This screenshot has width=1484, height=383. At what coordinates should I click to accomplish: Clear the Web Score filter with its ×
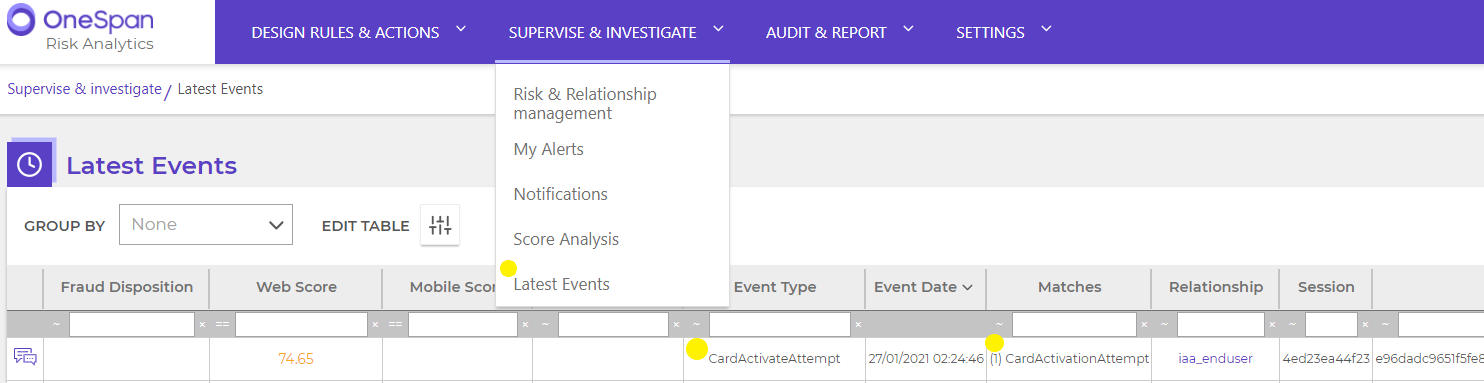pyautogui.click(x=375, y=325)
